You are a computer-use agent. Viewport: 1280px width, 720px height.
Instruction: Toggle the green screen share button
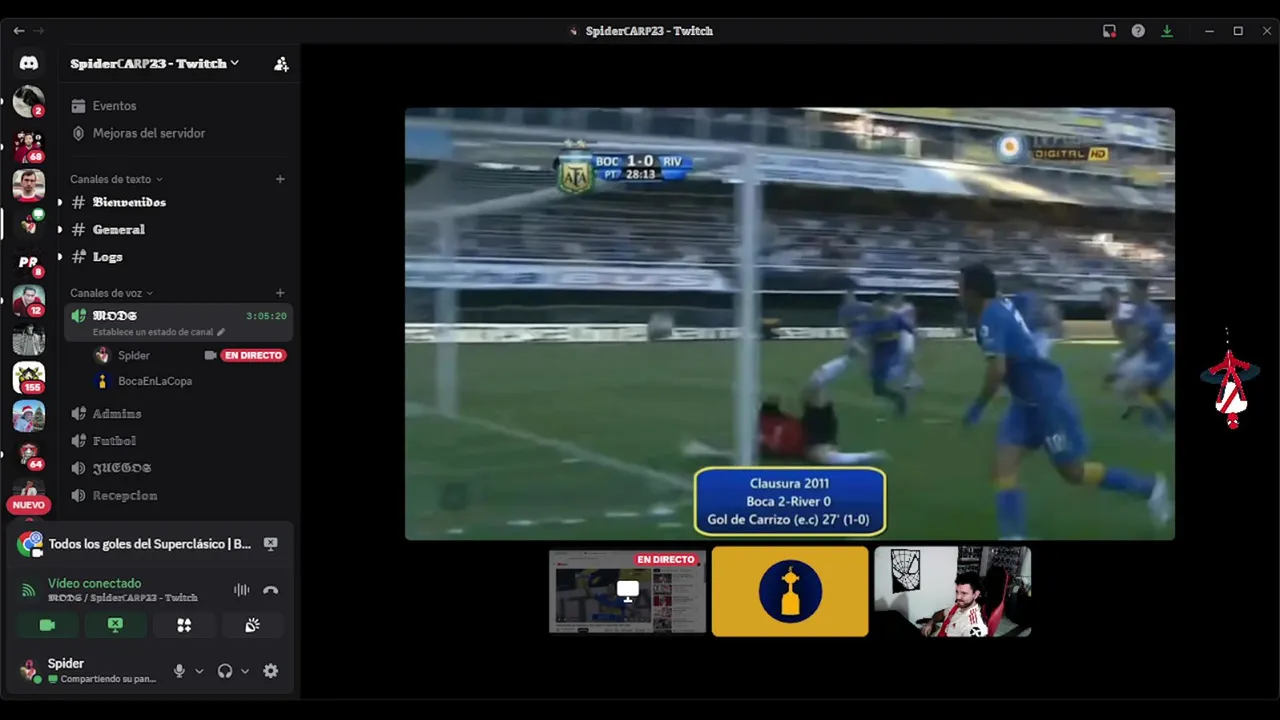click(x=115, y=625)
